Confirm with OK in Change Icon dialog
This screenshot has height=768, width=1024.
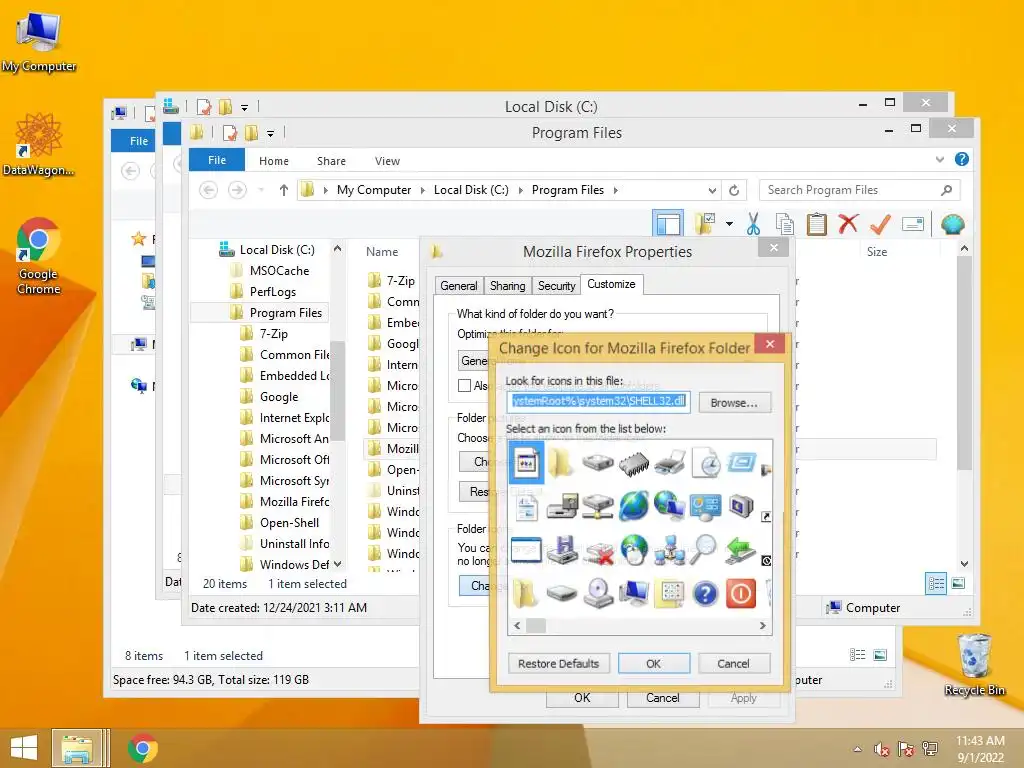click(x=653, y=664)
